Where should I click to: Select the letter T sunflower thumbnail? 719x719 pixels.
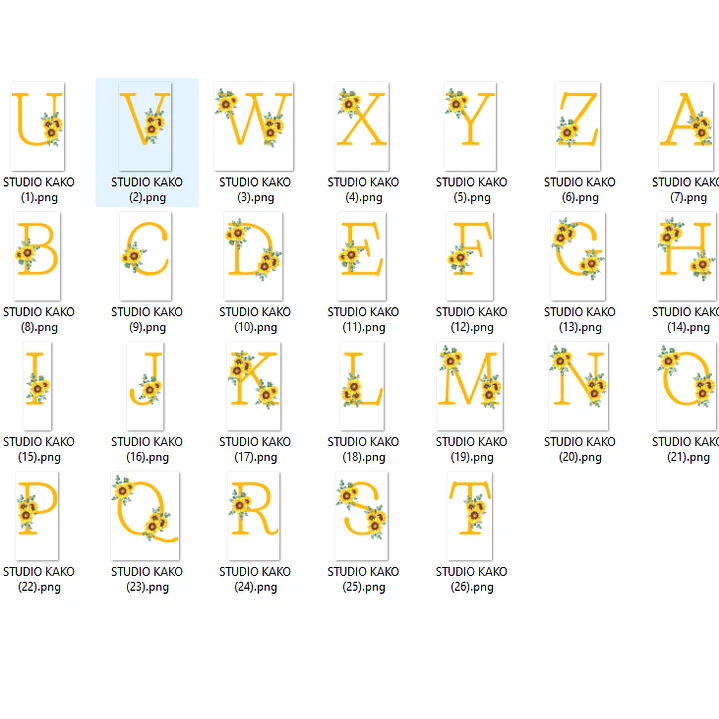(470, 515)
